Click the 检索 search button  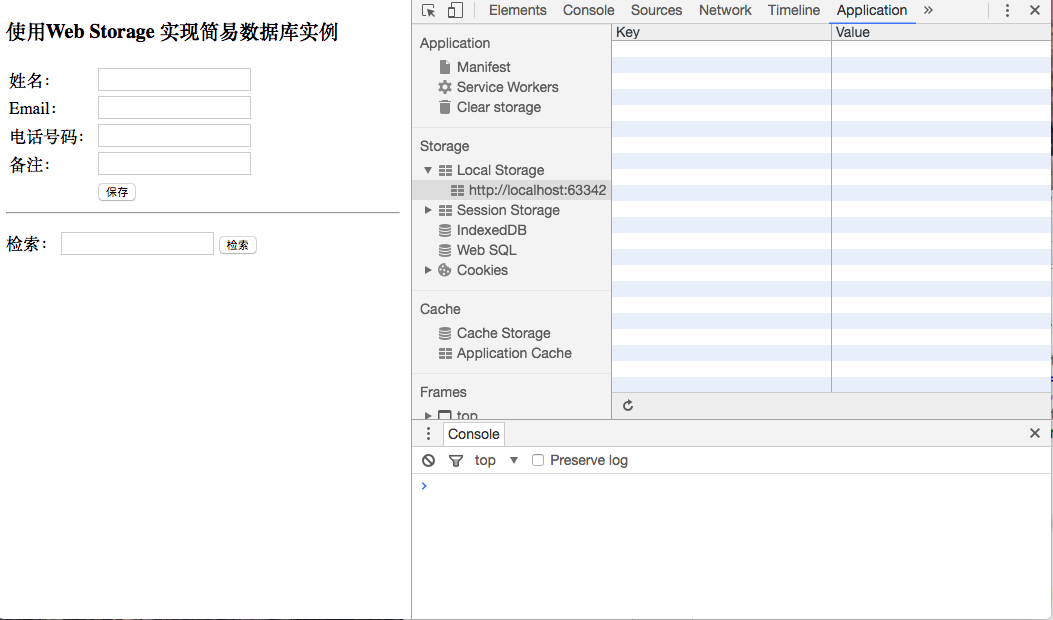pos(238,245)
